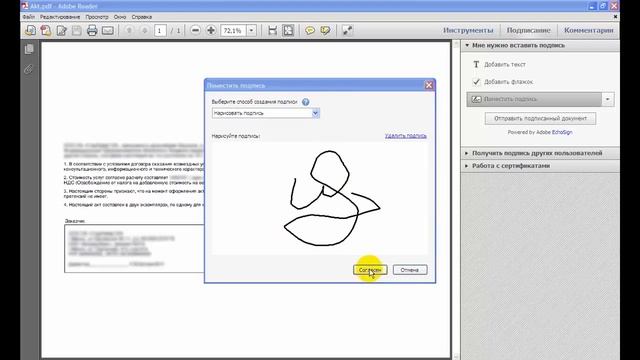Screen dimensions: 640x360
Task: Click the Save file toolbar icon
Action: coord(77,30)
